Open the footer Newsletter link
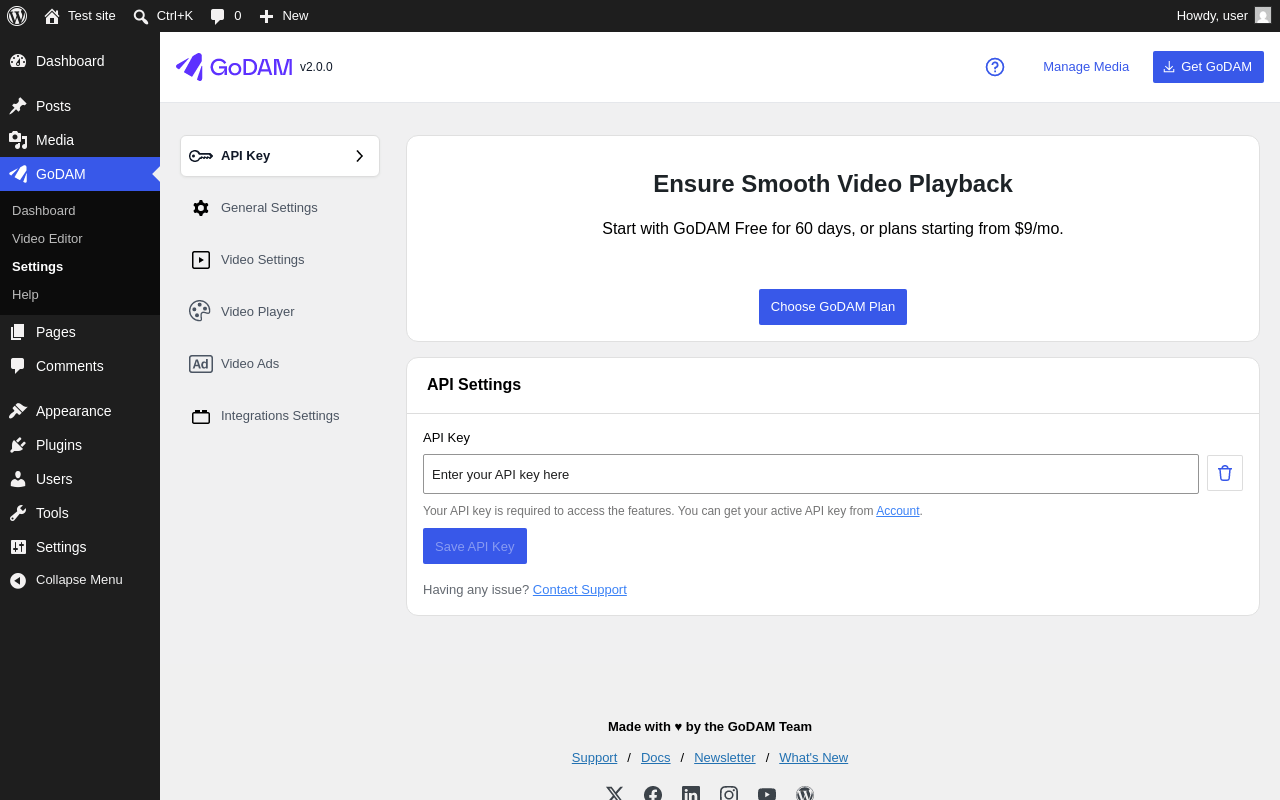The width and height of the screenshot is (1280, 800). 725,758
